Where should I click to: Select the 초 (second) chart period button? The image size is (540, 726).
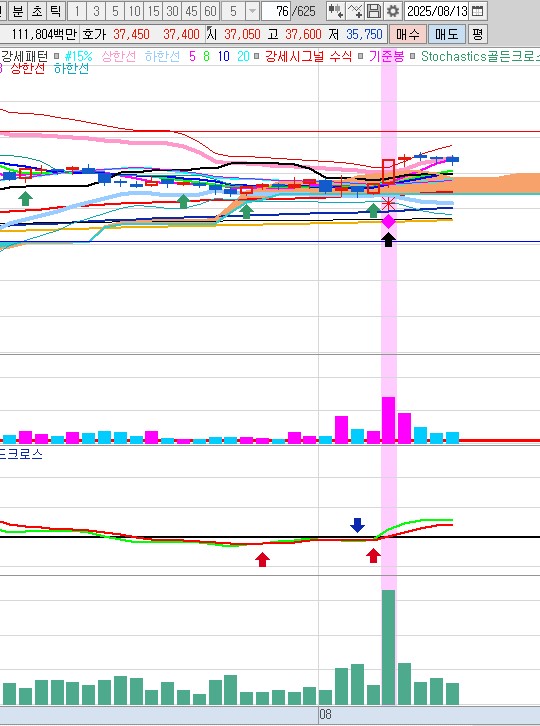tap(37, 11)
